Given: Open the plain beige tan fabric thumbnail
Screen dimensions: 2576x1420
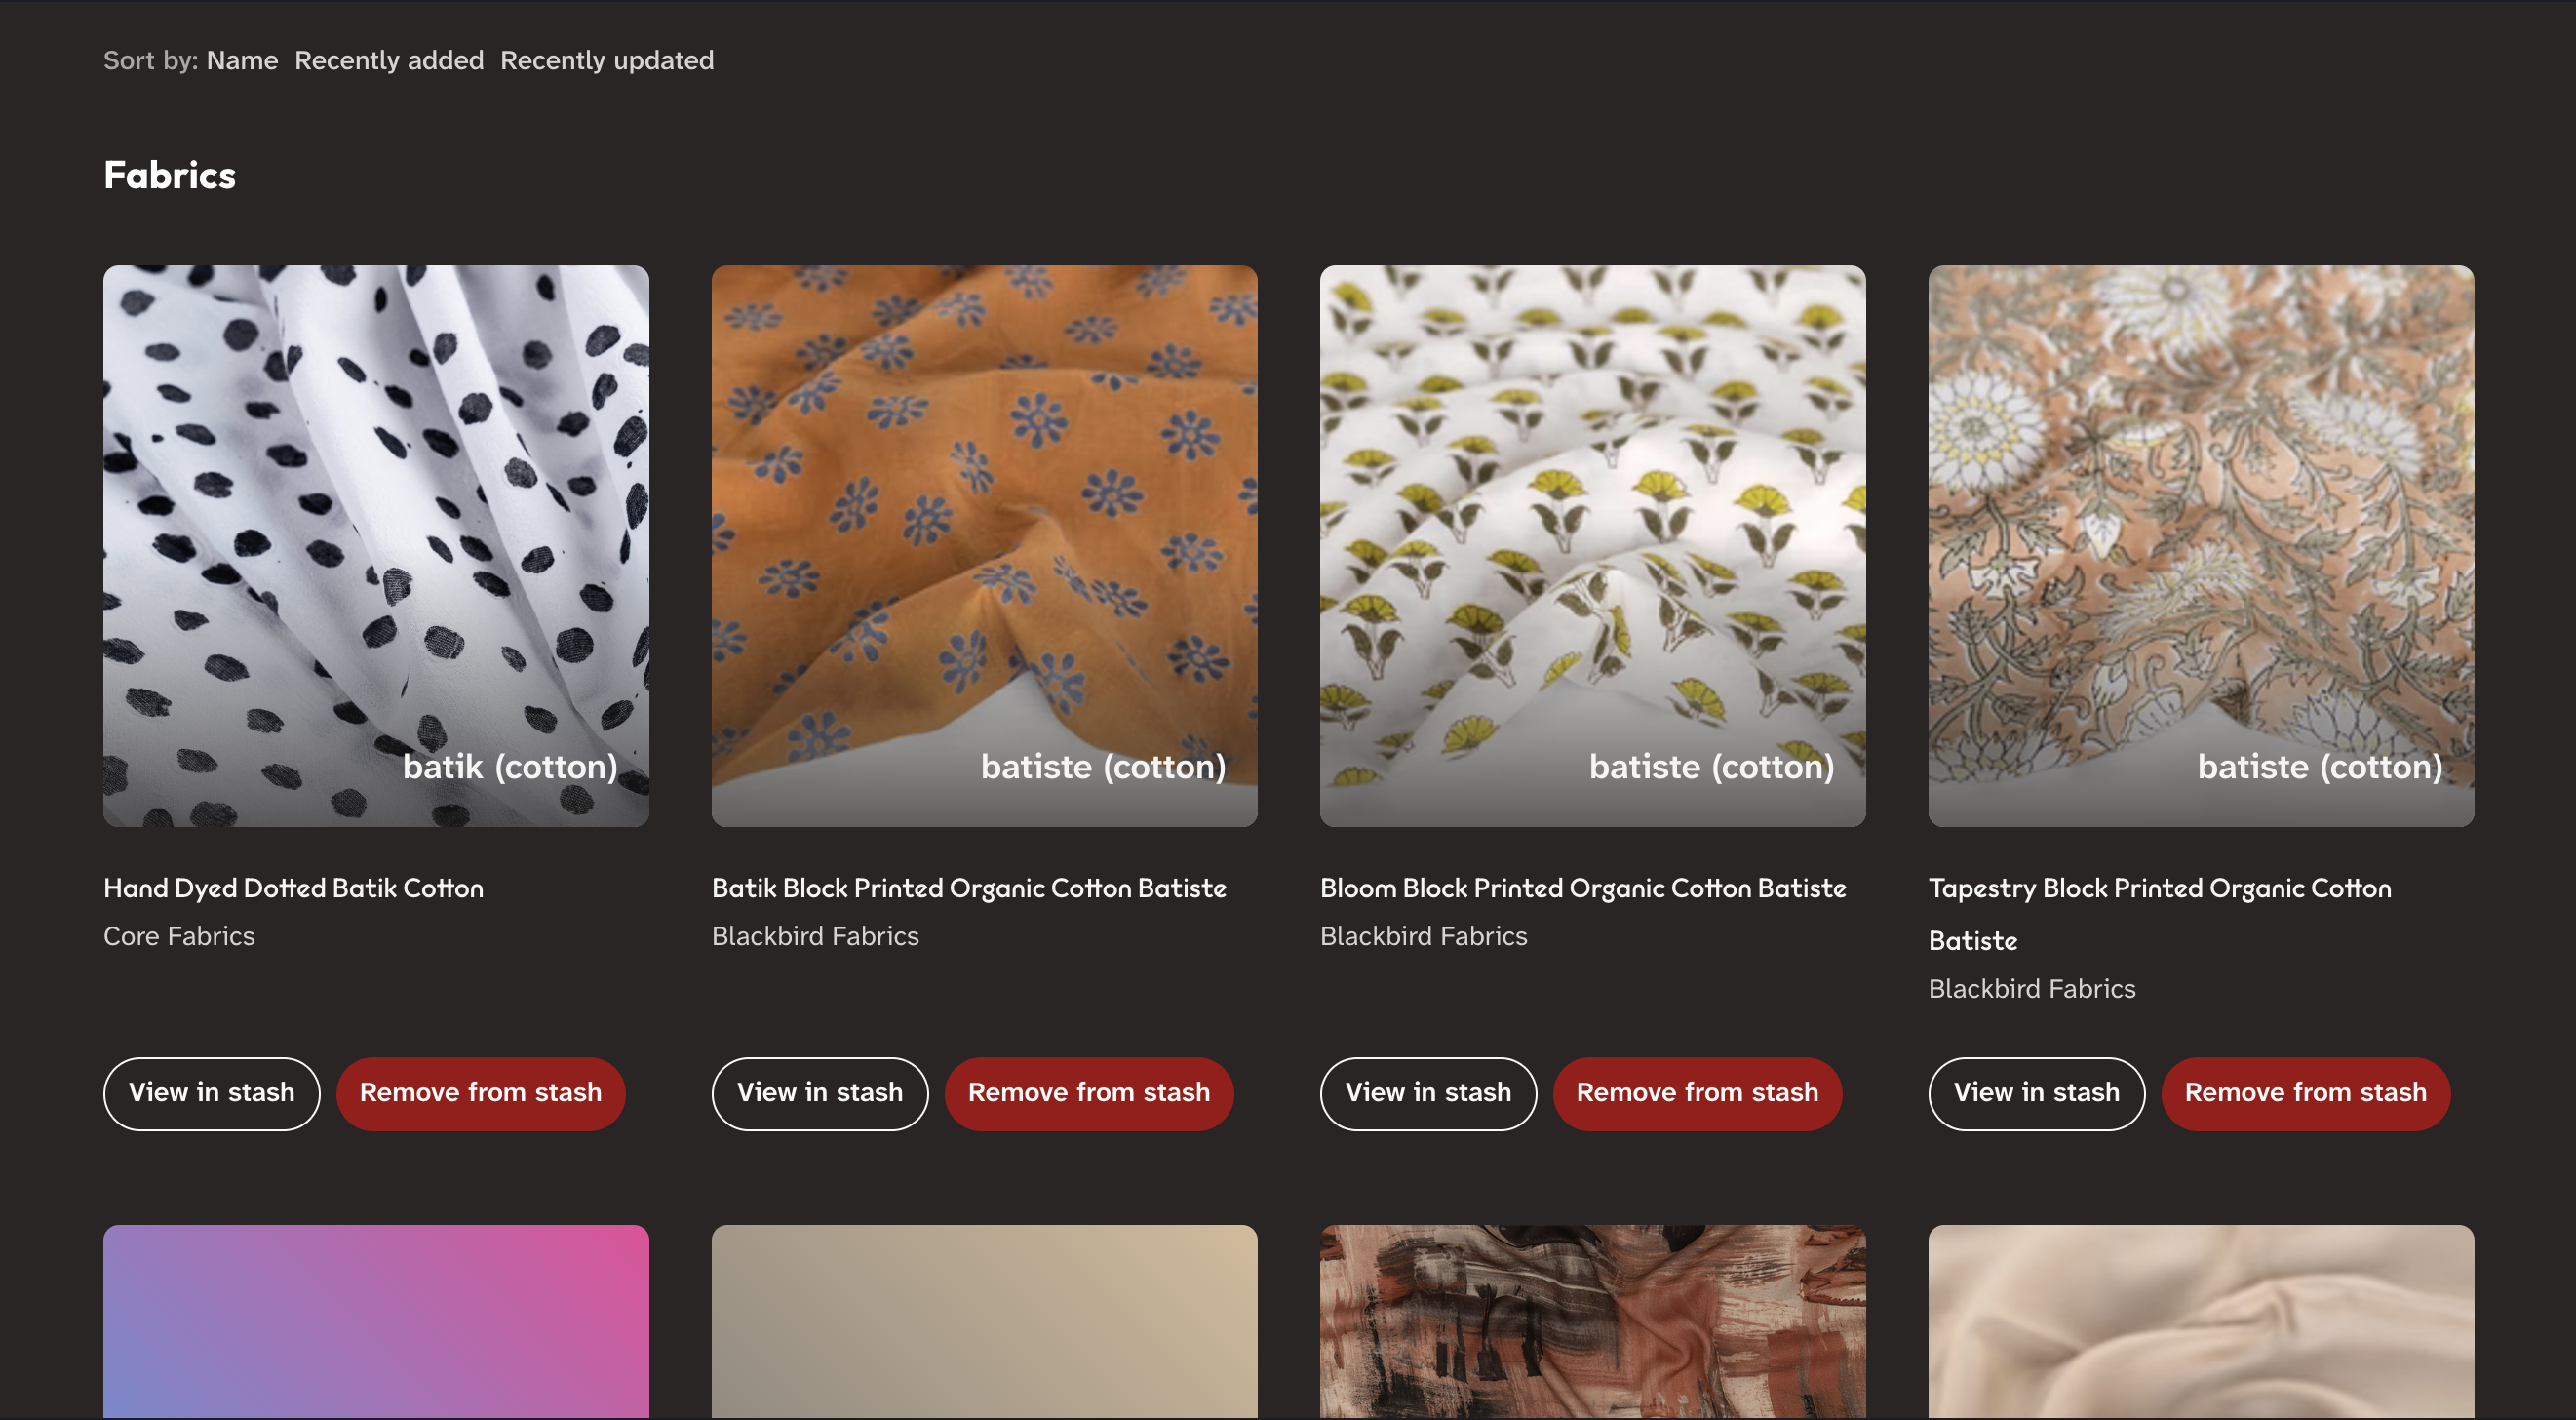Looking at the screenshot, I should point(984,1320).
